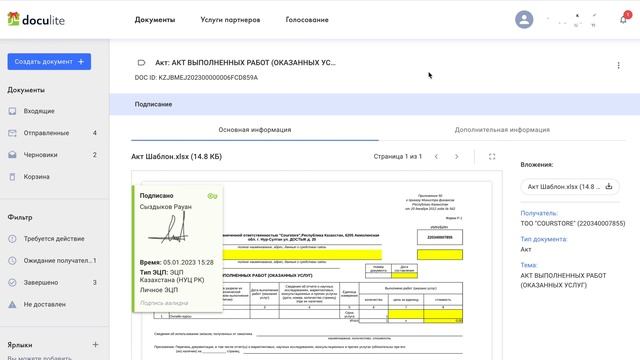Click the Ярлыки section heading
The width and height of the screenshot is (640, 360).
click(20, 345)
